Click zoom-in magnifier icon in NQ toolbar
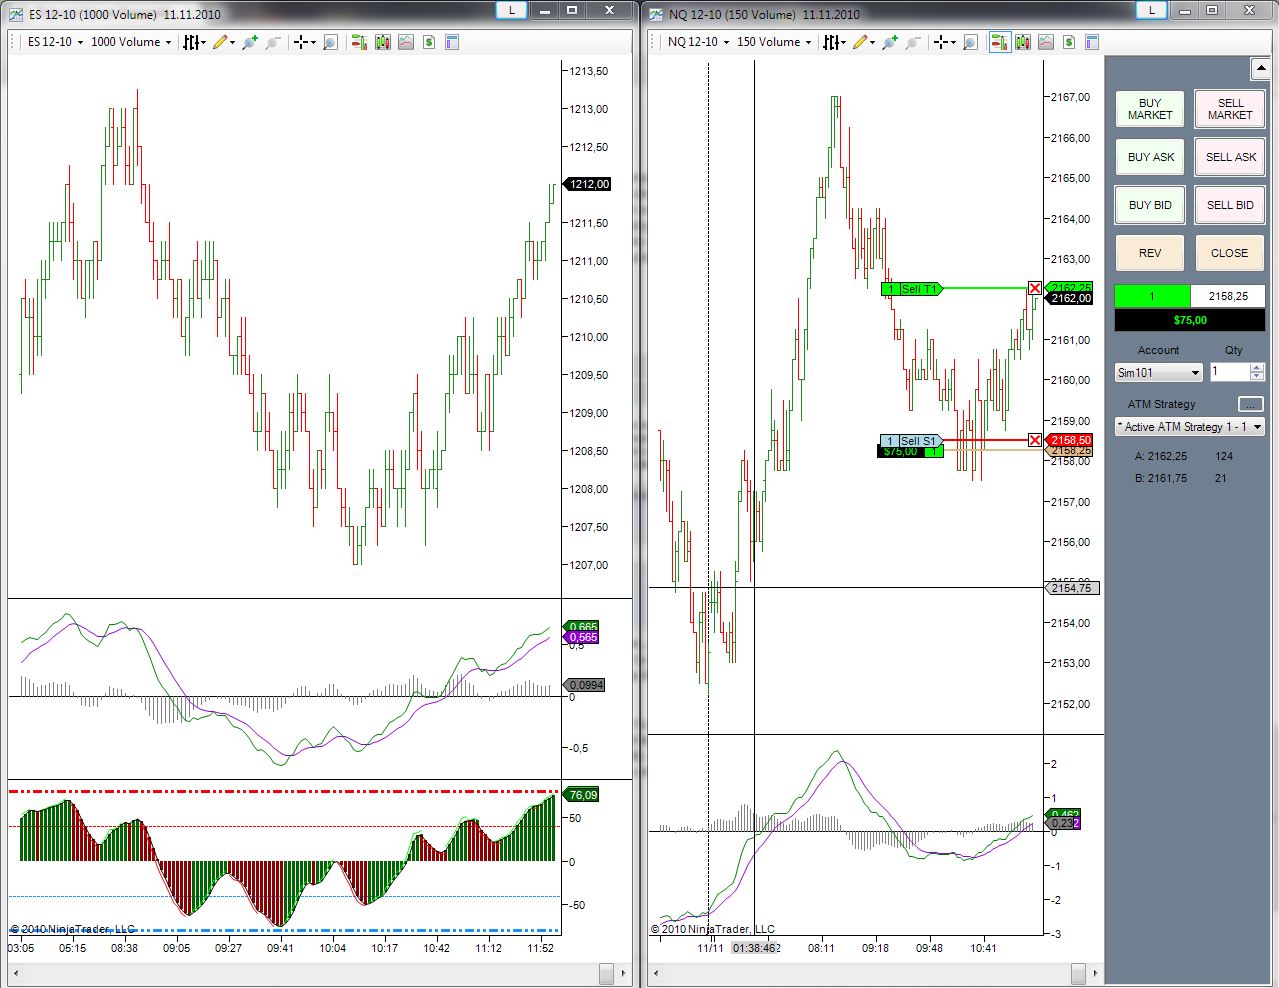The height and width of the screenshot is (988, 1279). [969, 42]
